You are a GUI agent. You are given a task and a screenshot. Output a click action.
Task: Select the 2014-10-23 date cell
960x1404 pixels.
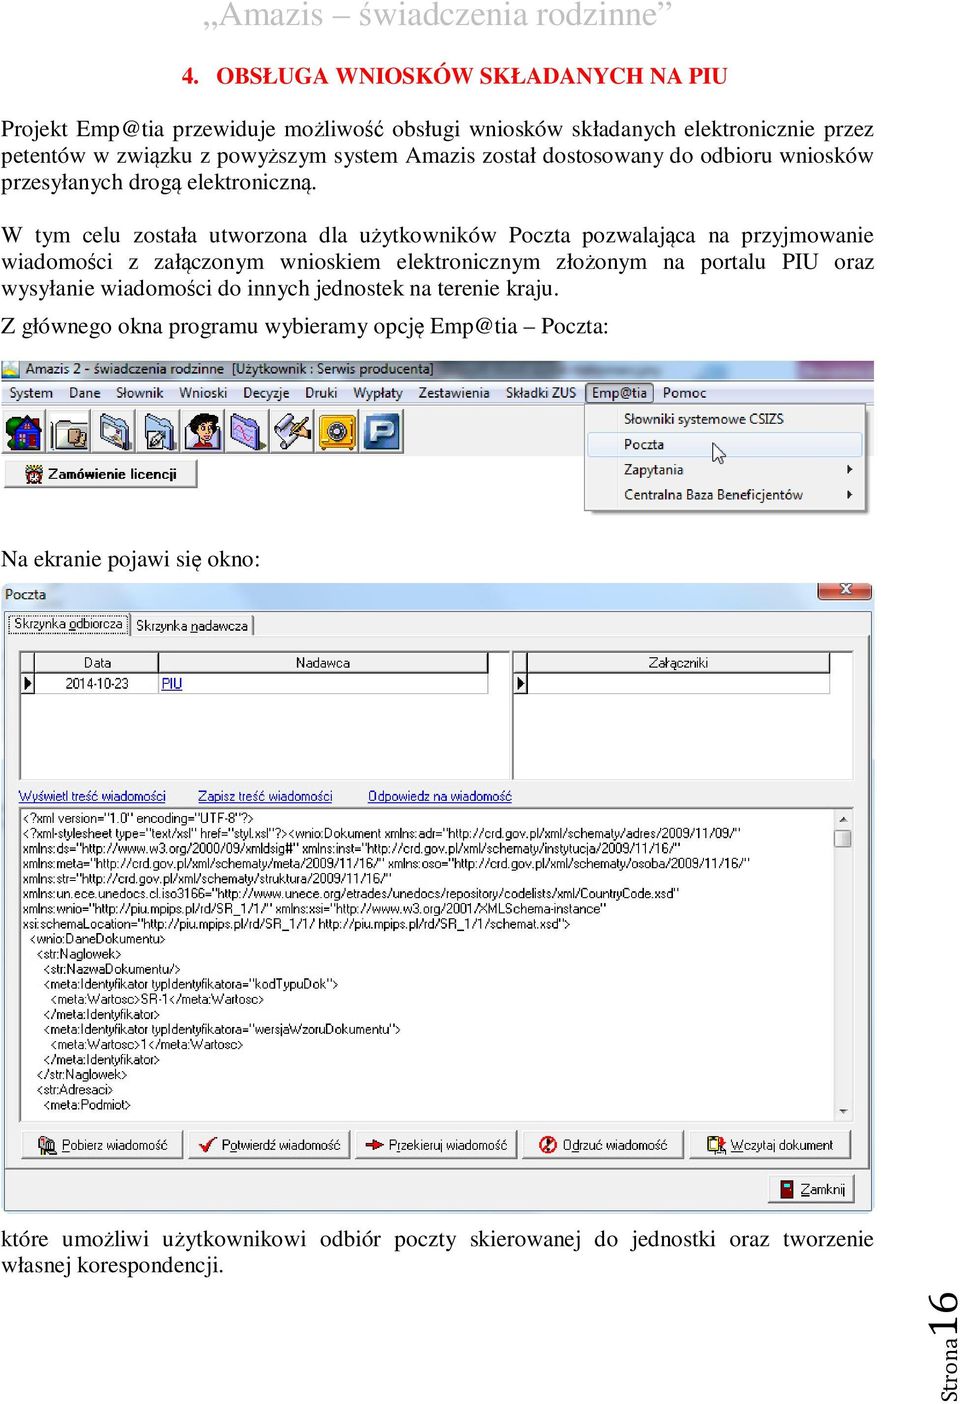coord(97,684)
